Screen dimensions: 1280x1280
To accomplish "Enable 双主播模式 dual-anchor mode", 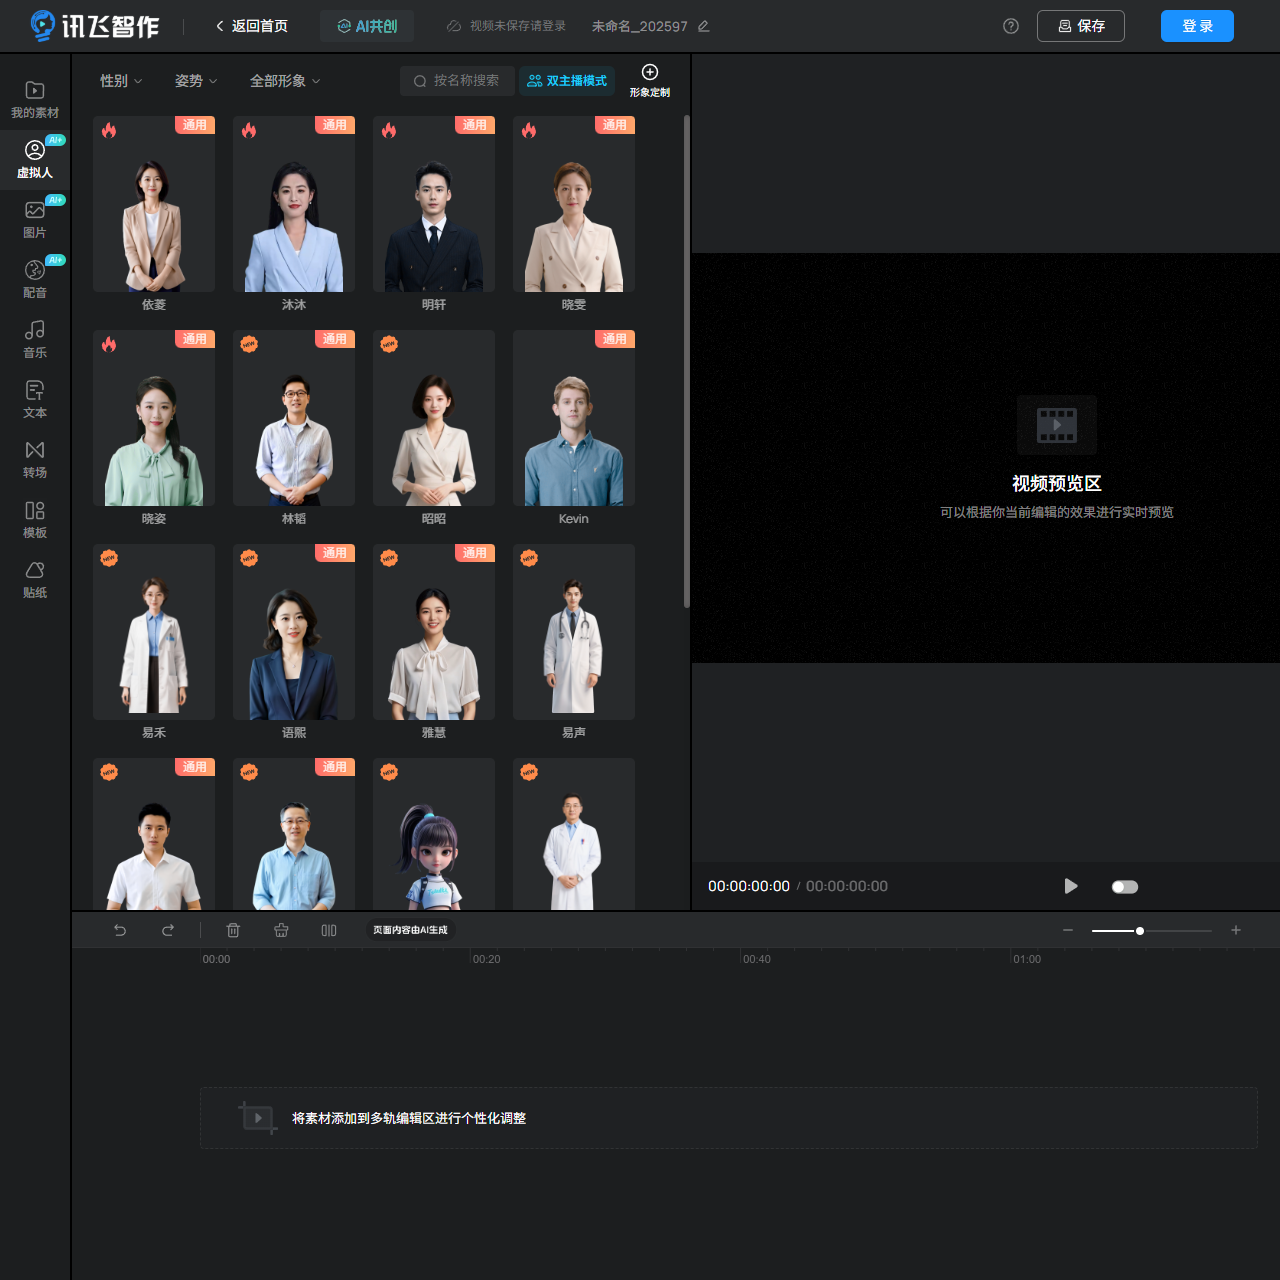I will (x=567, y=81).
